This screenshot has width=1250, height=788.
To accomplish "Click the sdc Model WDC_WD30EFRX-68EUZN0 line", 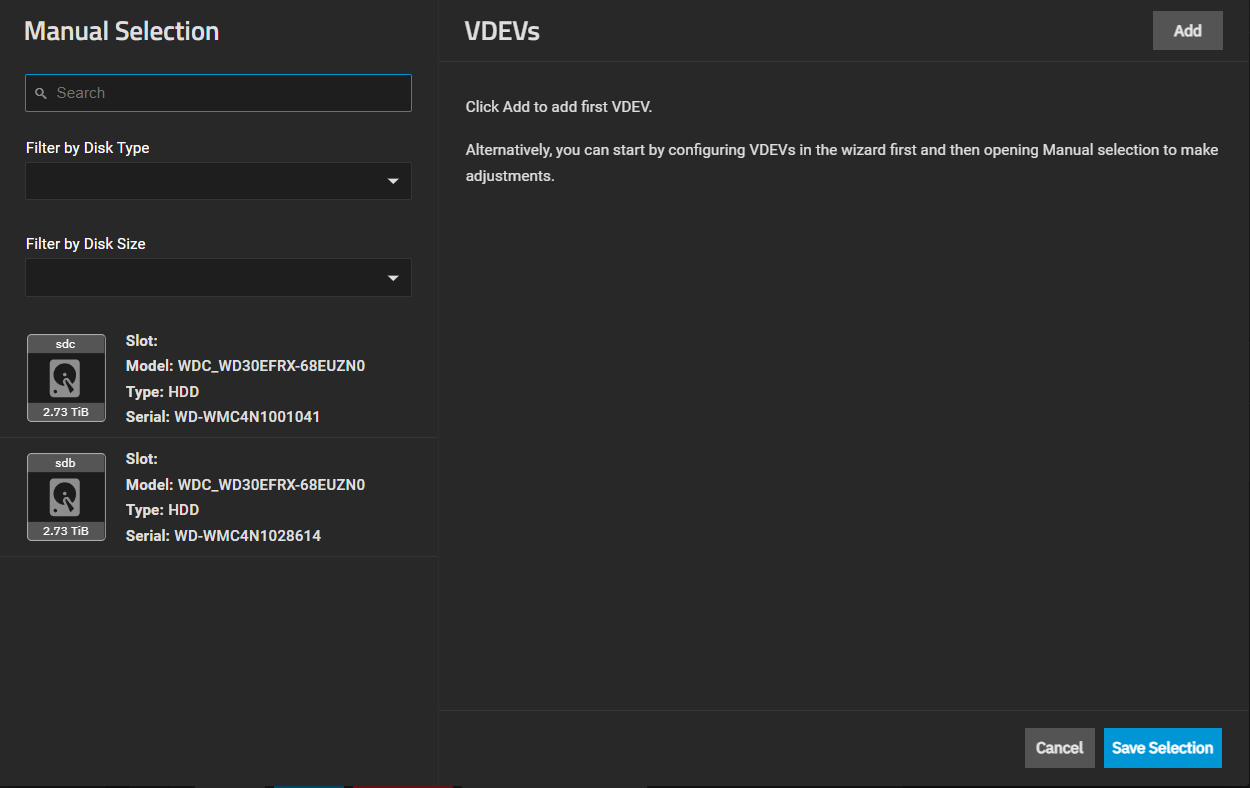I will click(x=245, y=366).
